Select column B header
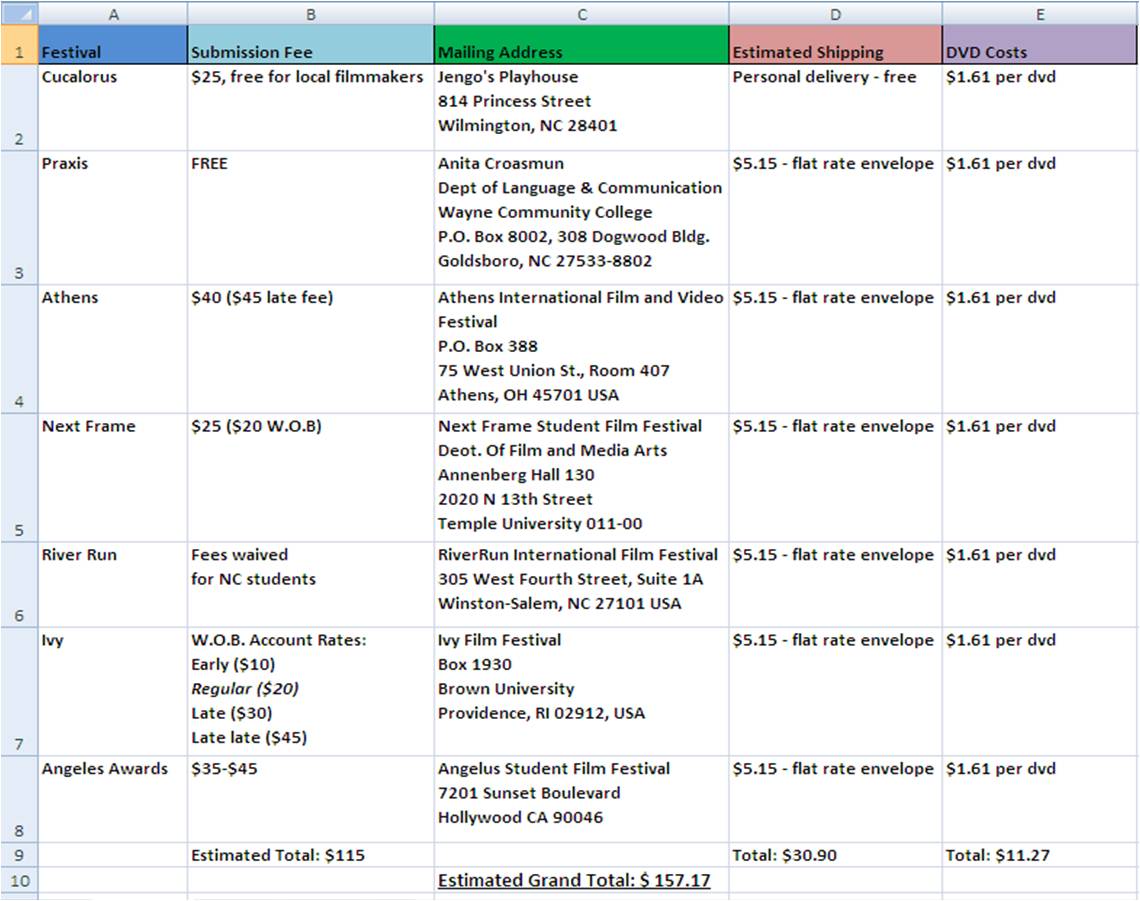Viewport: 1140px width, 901px height. pos(310,14)
